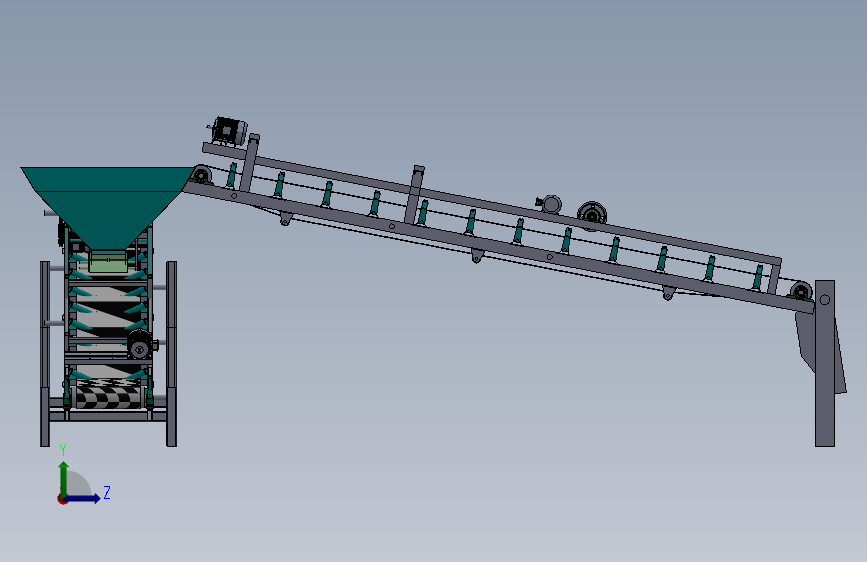Viewport: 867px width, 562px height.
Task: Select the small reducer beside the round drum
Action: (x=550, y=204)
